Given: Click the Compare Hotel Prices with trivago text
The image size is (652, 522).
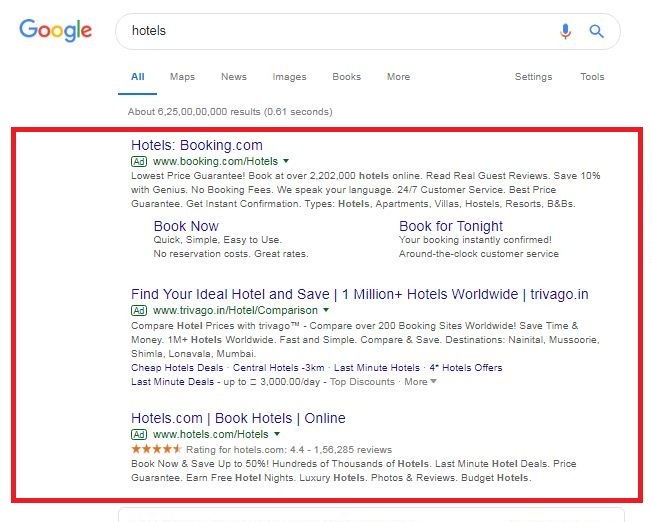Looking at the screenshot, I should (365, 340).
